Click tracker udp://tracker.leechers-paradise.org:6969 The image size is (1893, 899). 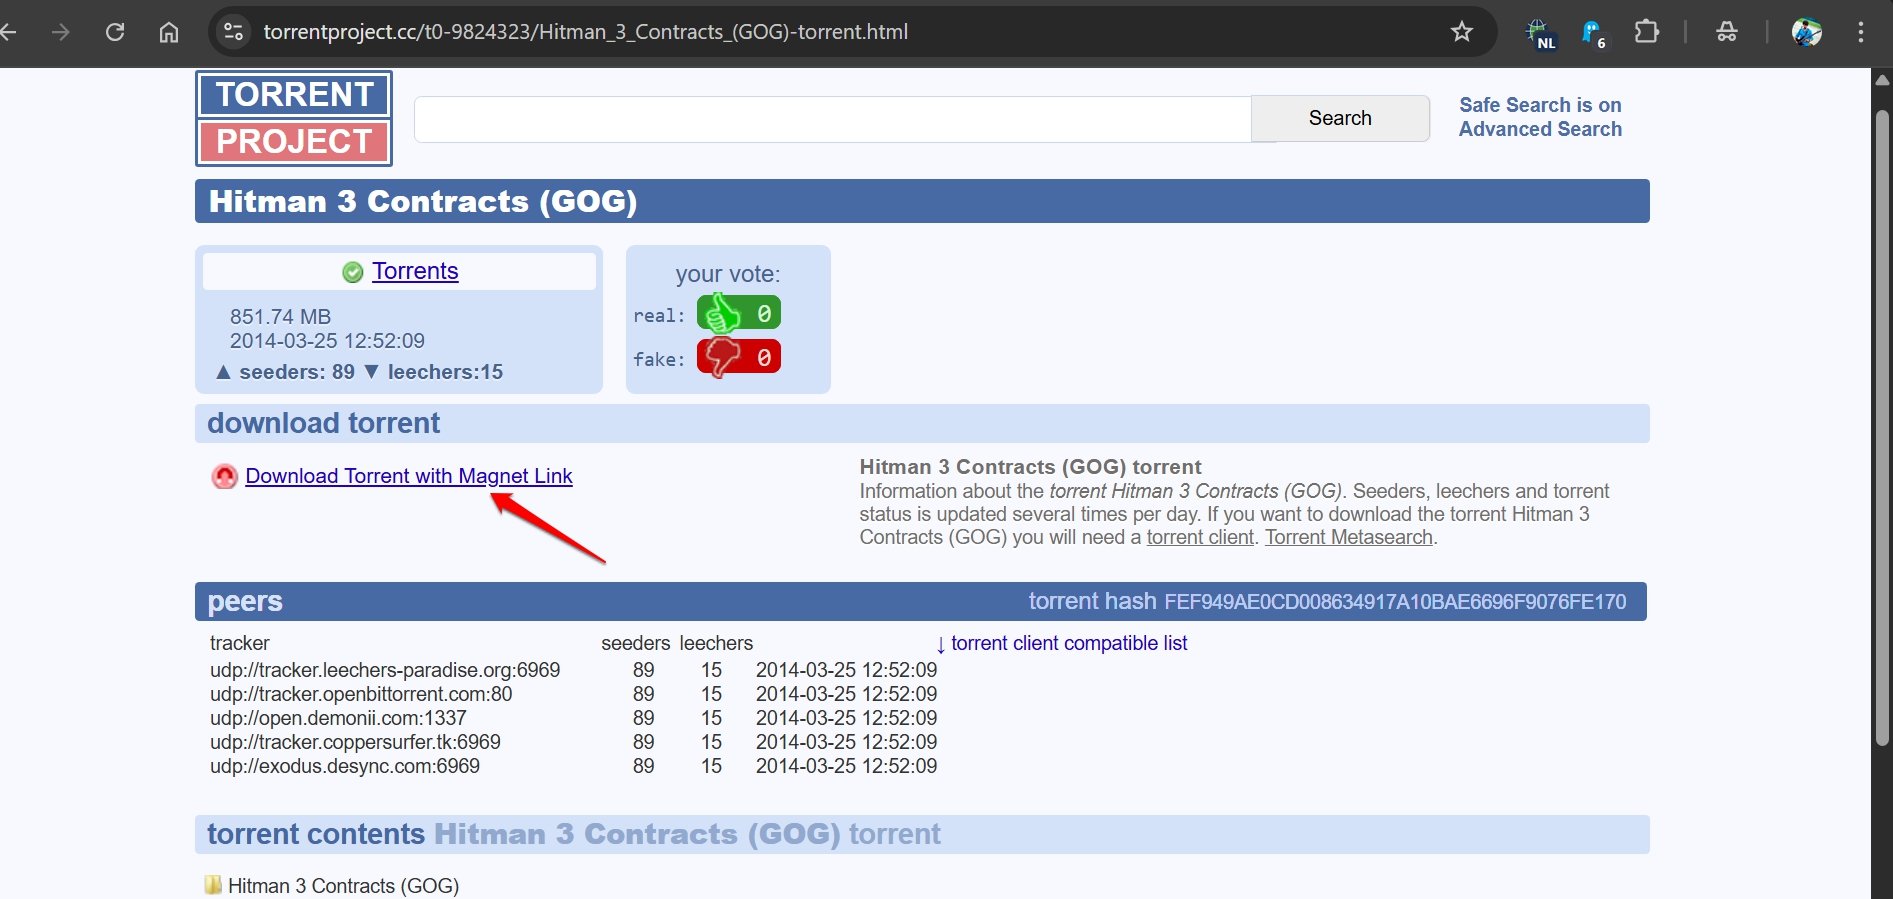(385, 670)
